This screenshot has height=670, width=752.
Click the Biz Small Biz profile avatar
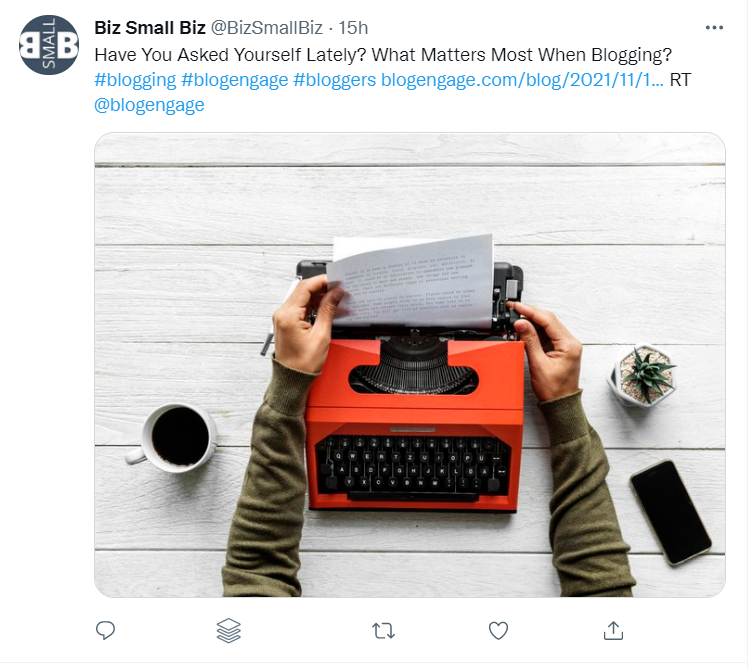tap(49, 45)
